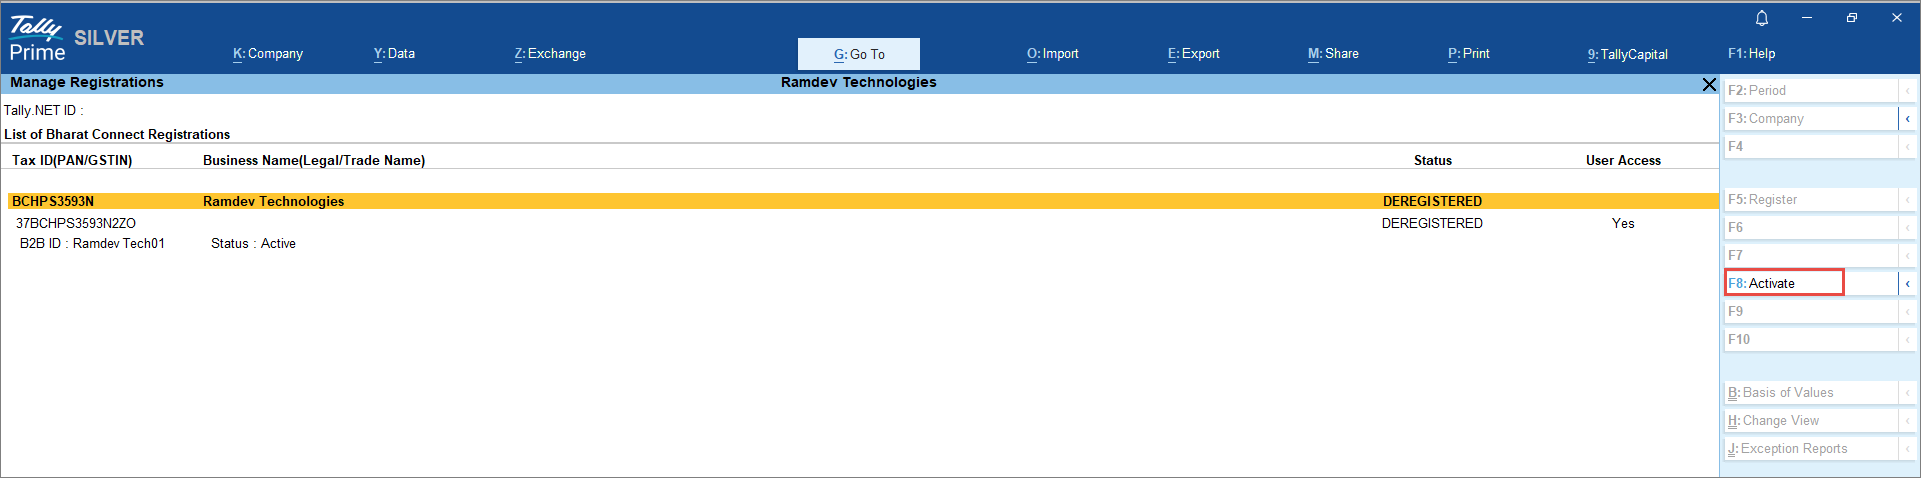Click the Tally Prime logo
This screenshot has height=478, width=1921.
coord(38,39)
